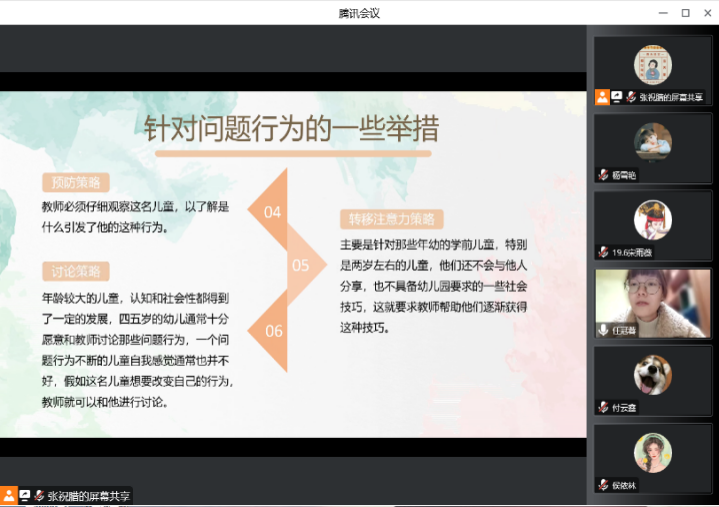Viewport: 719px width, 507px height.
Task: Open 任冠蓉's live video tile
Action: coord(653,300)
